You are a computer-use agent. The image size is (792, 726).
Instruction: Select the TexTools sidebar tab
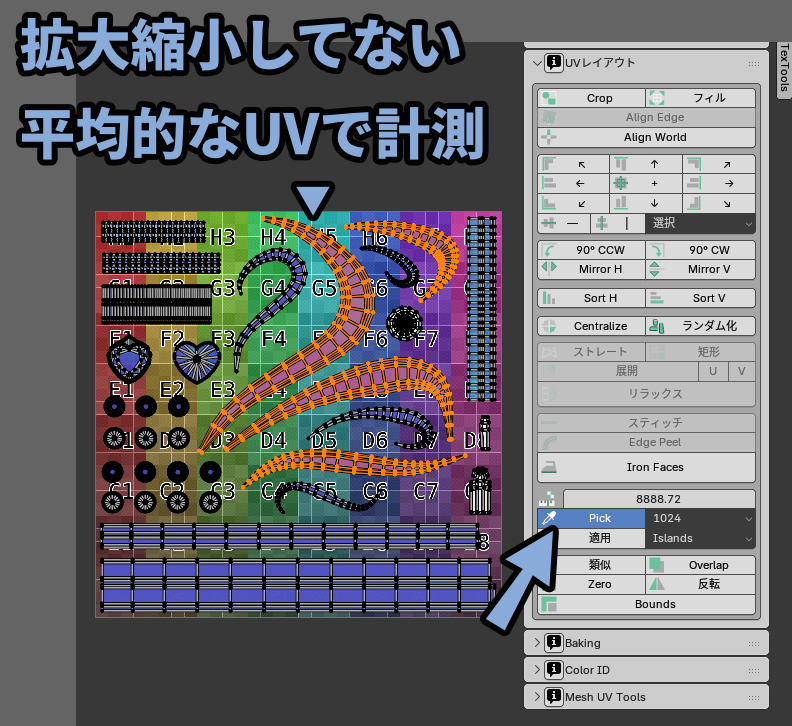pos(783,71)
